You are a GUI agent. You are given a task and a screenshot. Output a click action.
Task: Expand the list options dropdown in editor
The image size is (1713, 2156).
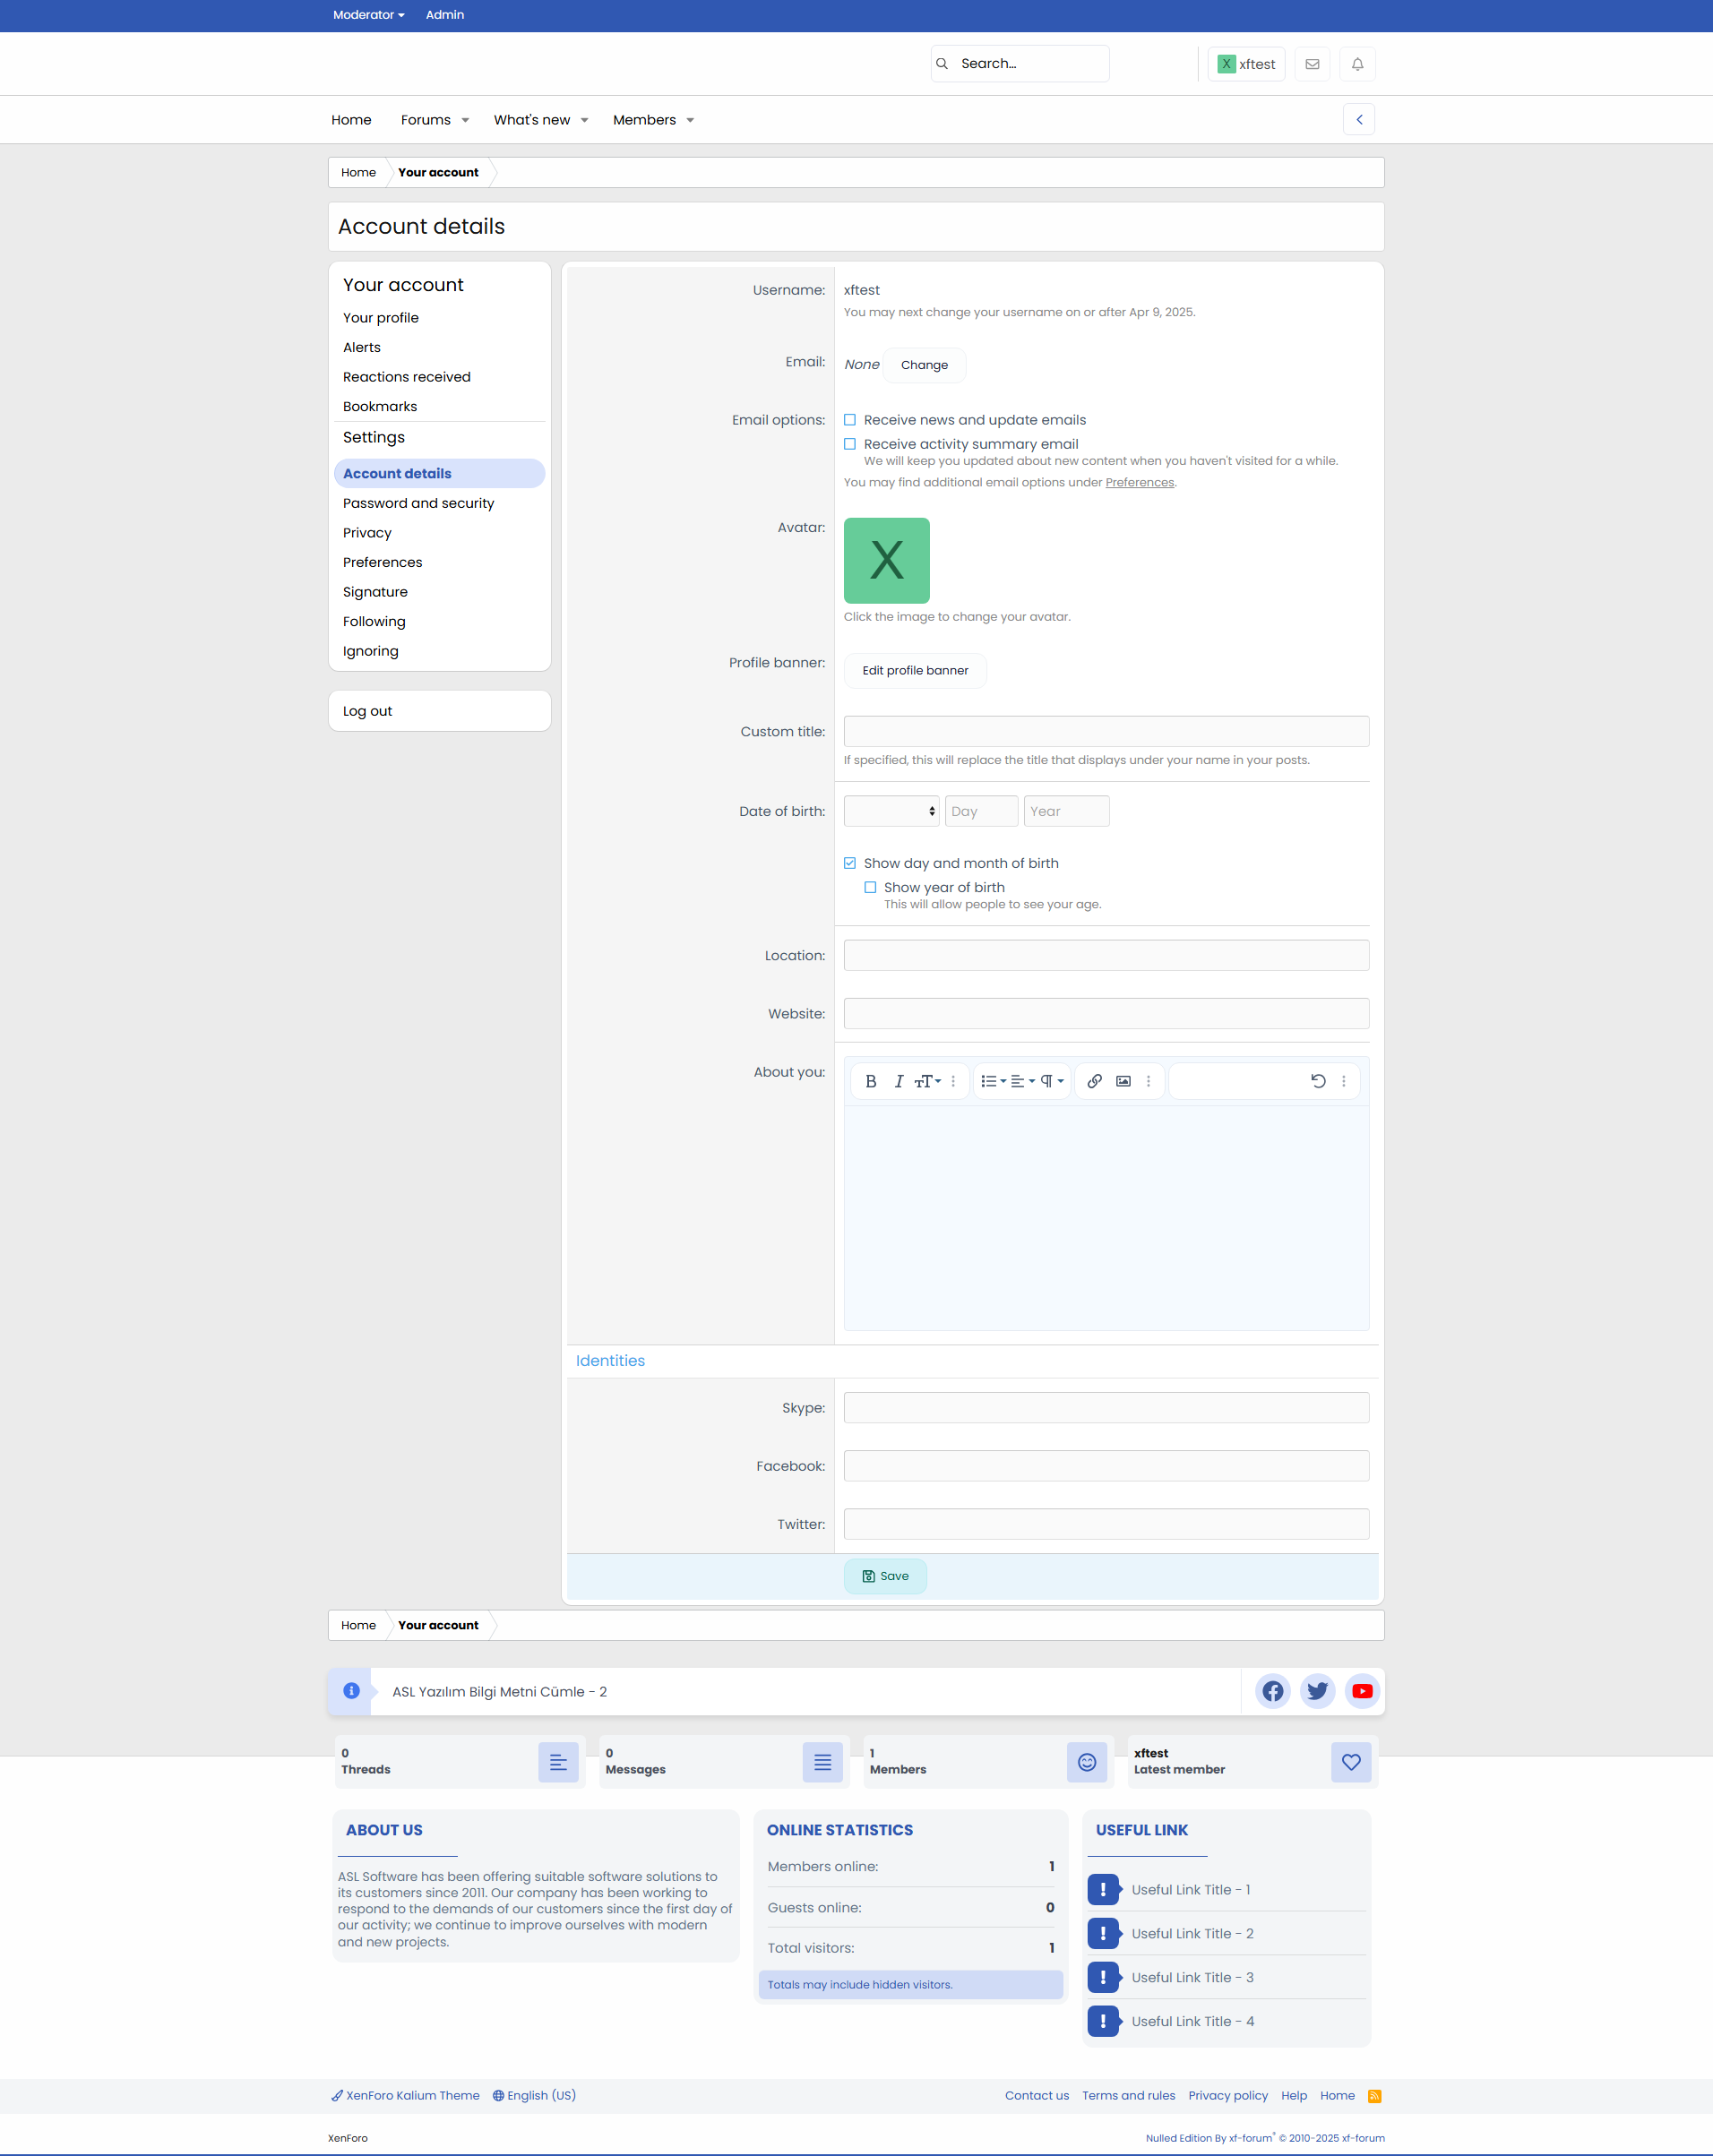(993, 1081)
